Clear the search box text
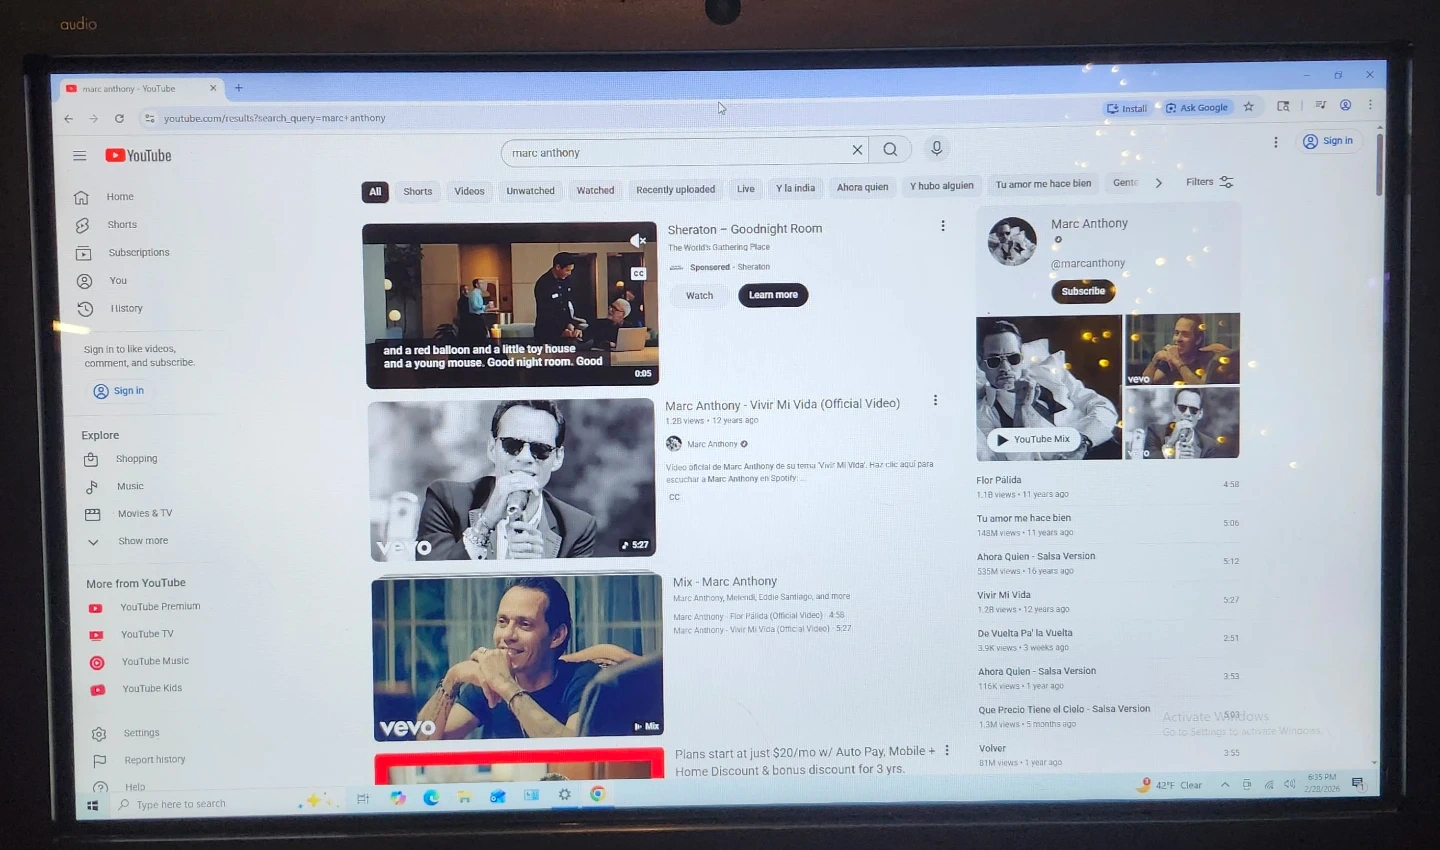Screen dimensions: 1440x850 click(x=857, y=150)
